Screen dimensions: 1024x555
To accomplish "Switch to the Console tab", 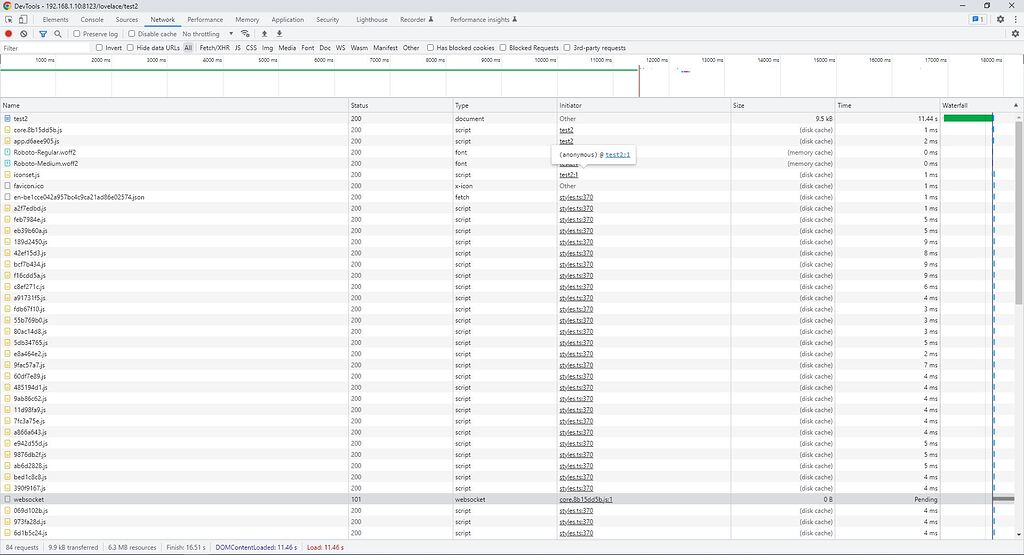I will 92,19.
